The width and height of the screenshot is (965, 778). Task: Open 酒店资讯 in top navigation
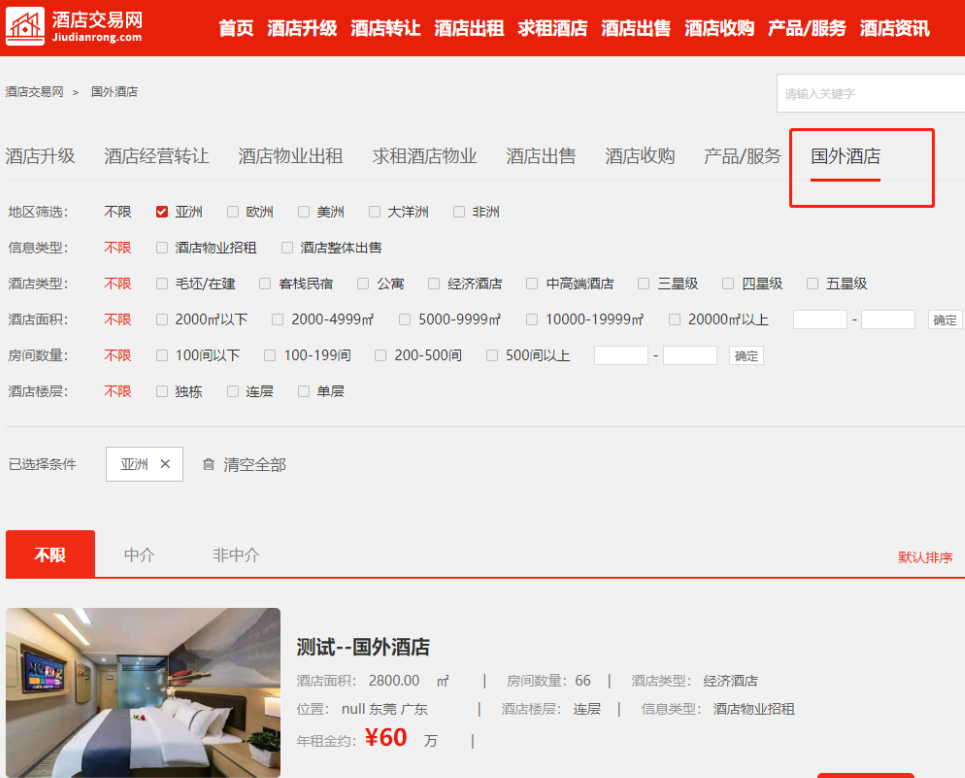tap(895, 28)
